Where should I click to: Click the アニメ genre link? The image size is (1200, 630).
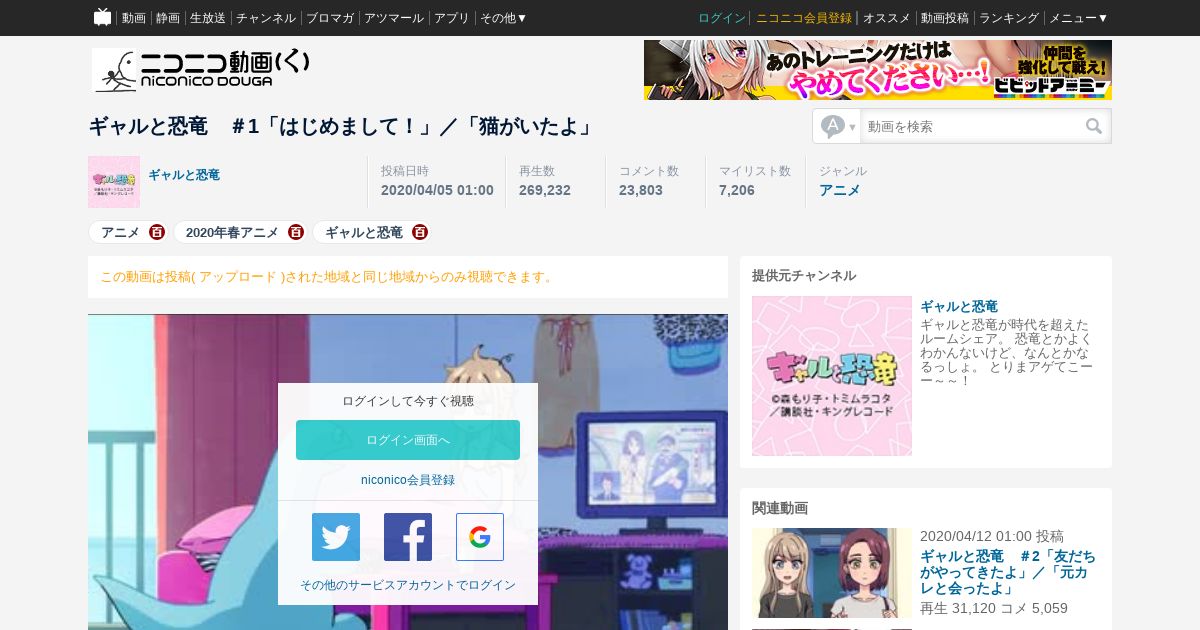click(840, 190)
